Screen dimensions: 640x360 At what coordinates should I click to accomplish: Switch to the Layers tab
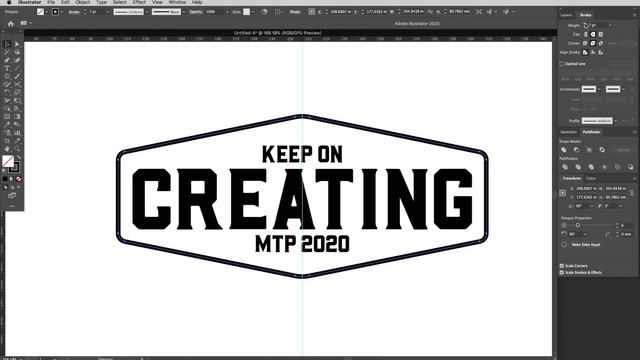566,15
